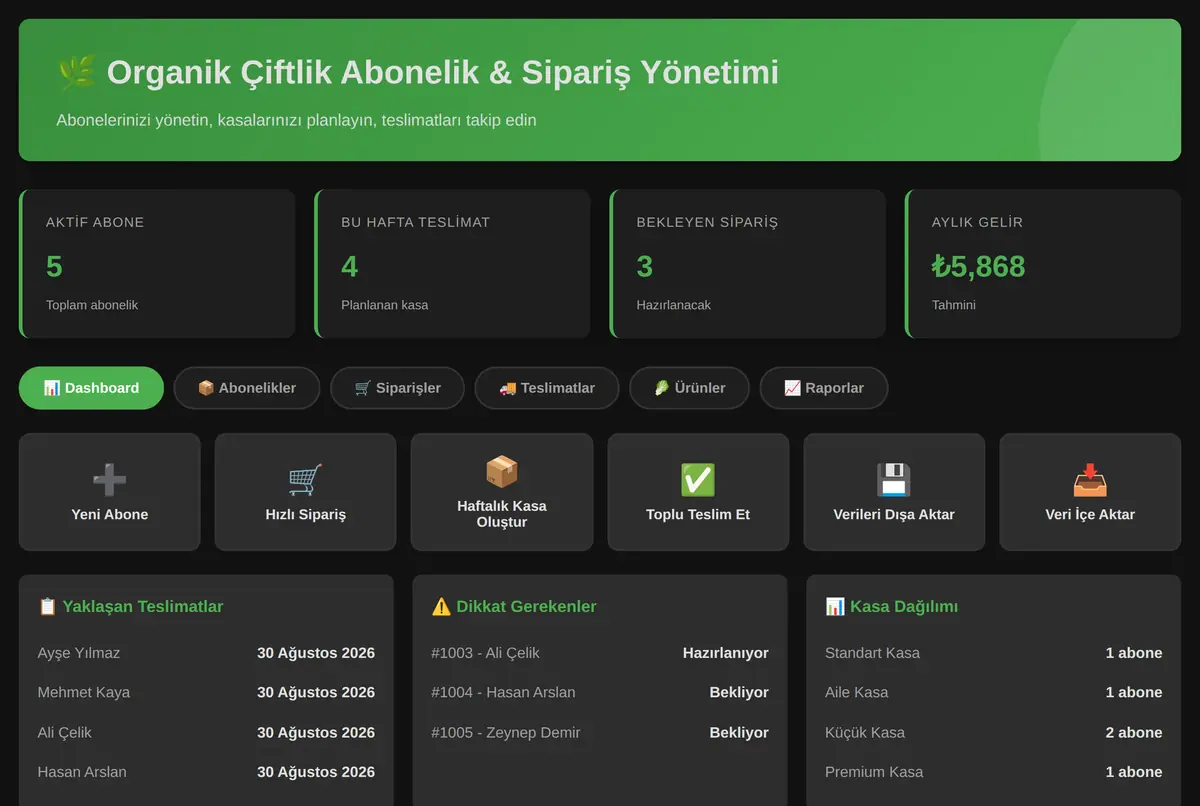Click the inbox tray icon above Veri İçe Aktar
1200x806 pixels.
tap(1090, 481)
